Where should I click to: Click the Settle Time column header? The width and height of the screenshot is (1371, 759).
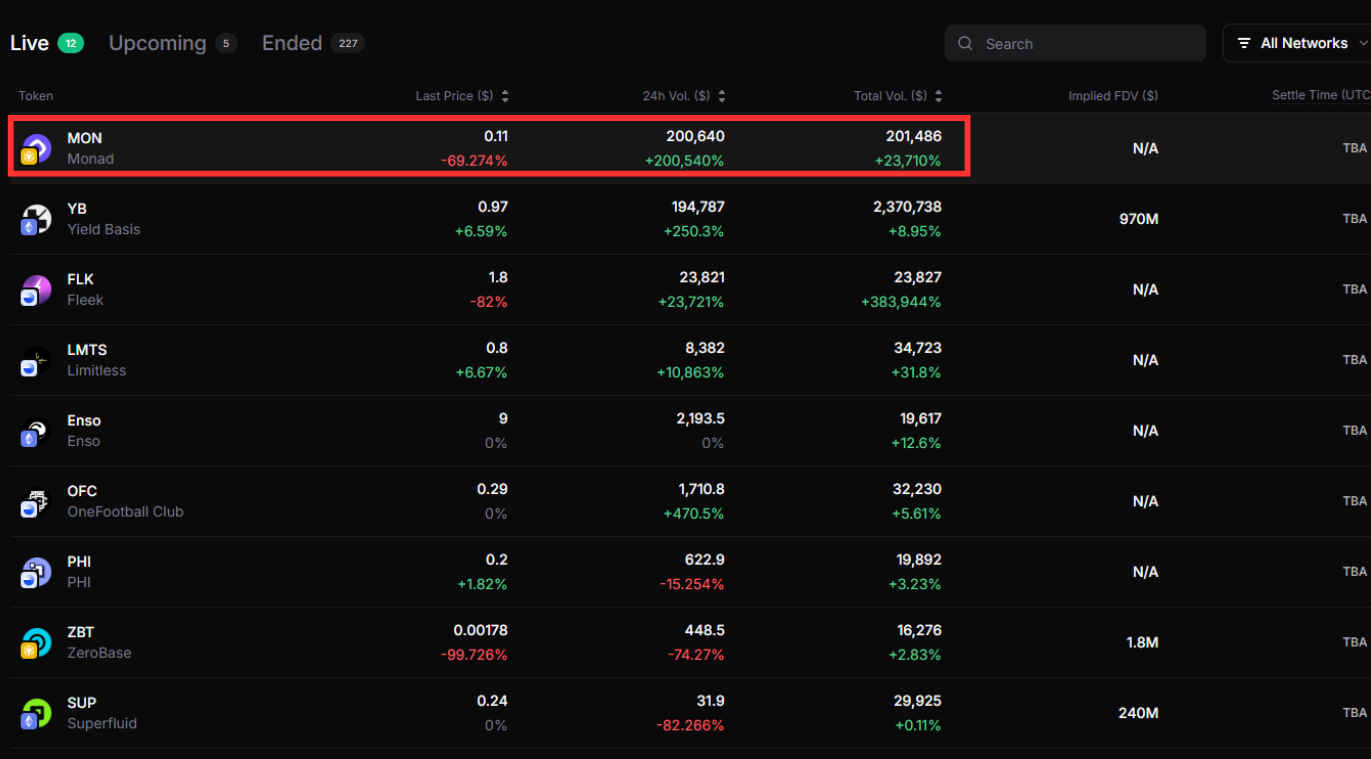tap(1318, 95)
